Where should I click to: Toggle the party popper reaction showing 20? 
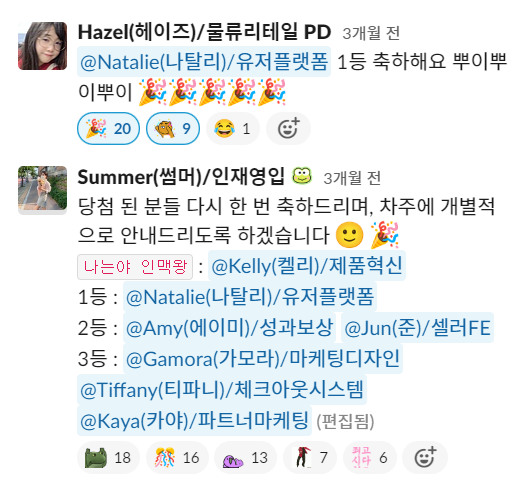(x=108, y=128)
